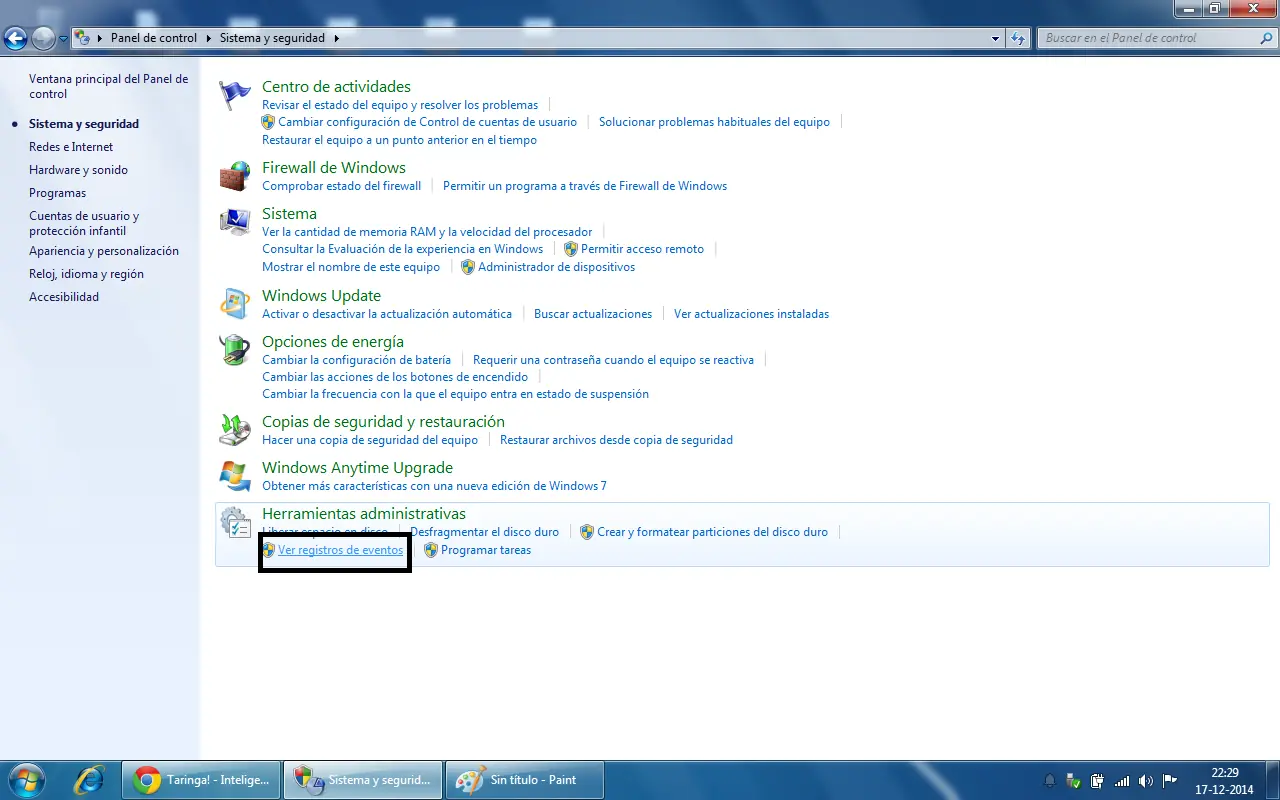Open Programar tareas link
The image size is (1280, 800).
[486, 550]
